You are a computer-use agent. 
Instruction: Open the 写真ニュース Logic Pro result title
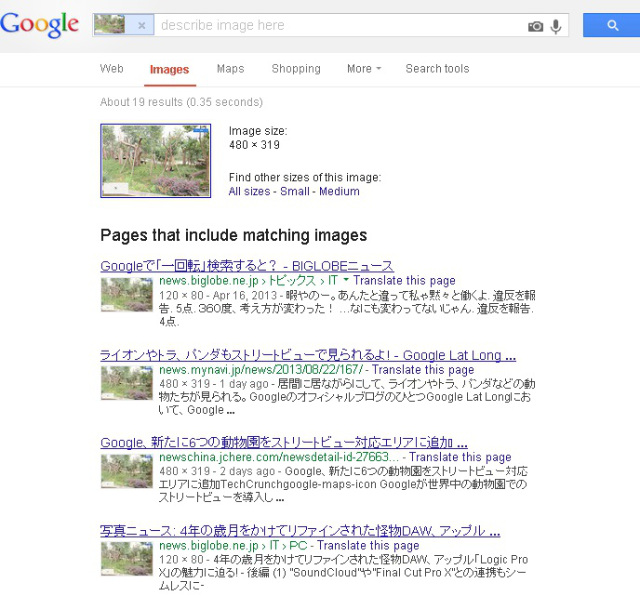tap(300, 531)
